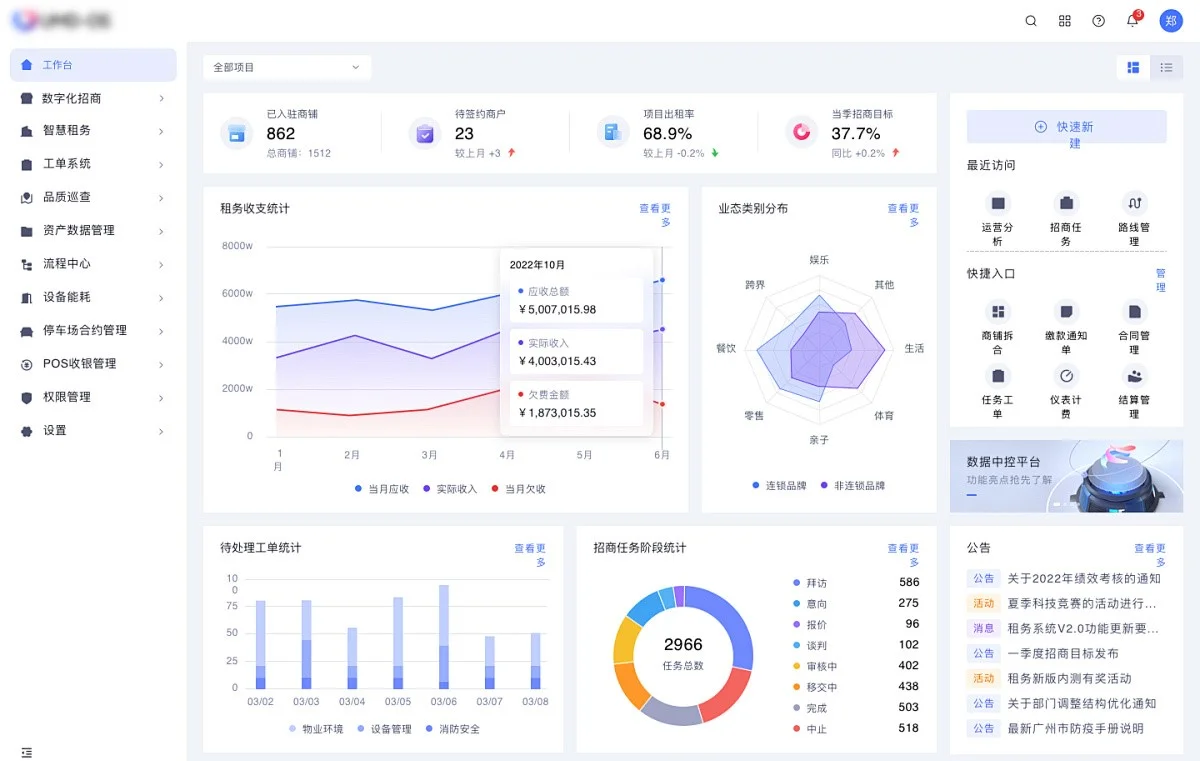Click 管理 link beside 快捷入口
The height and width of the screenshot is (761, 1200).
(1161, 280)
